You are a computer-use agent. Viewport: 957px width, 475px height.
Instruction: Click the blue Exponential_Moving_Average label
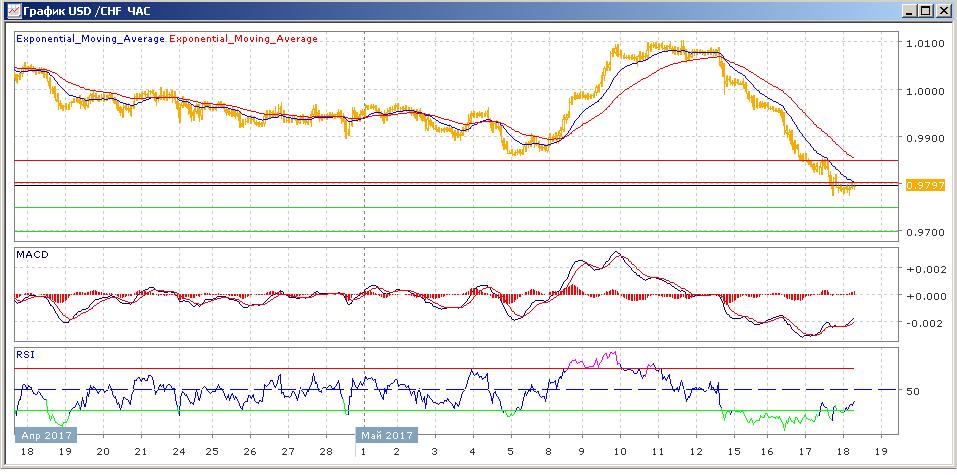pyautogui.click(x=90, y=38)
